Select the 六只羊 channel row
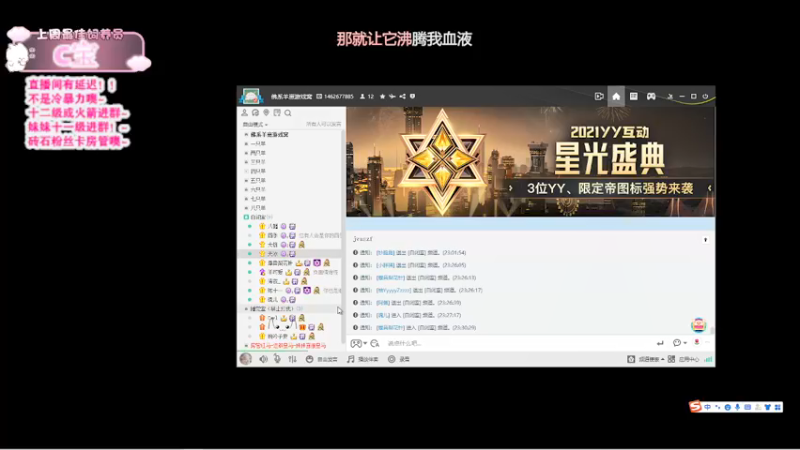800x450 pixels. click(x=291, y=190)
